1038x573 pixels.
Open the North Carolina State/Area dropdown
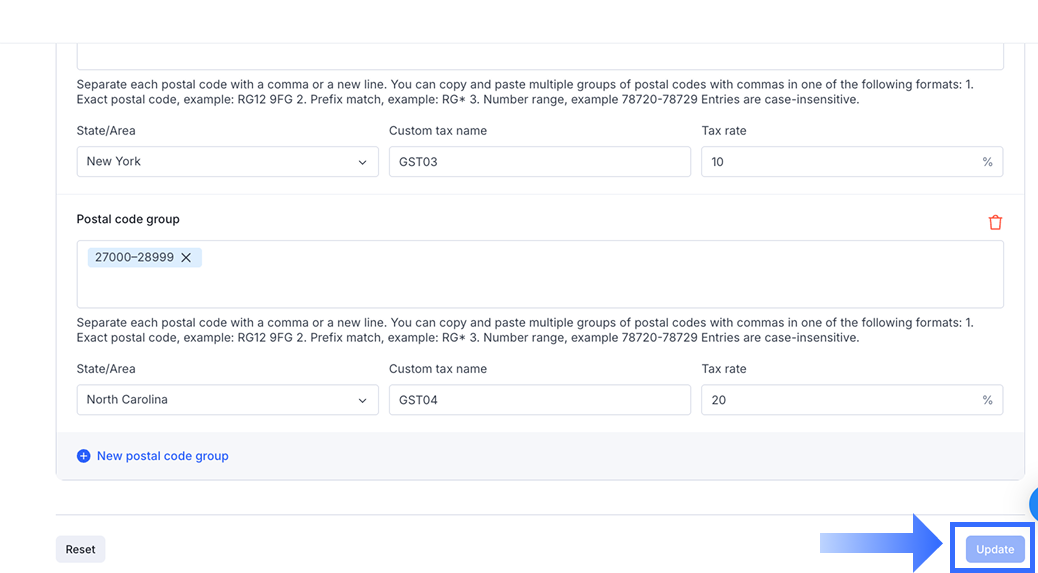tap(227, 400)
